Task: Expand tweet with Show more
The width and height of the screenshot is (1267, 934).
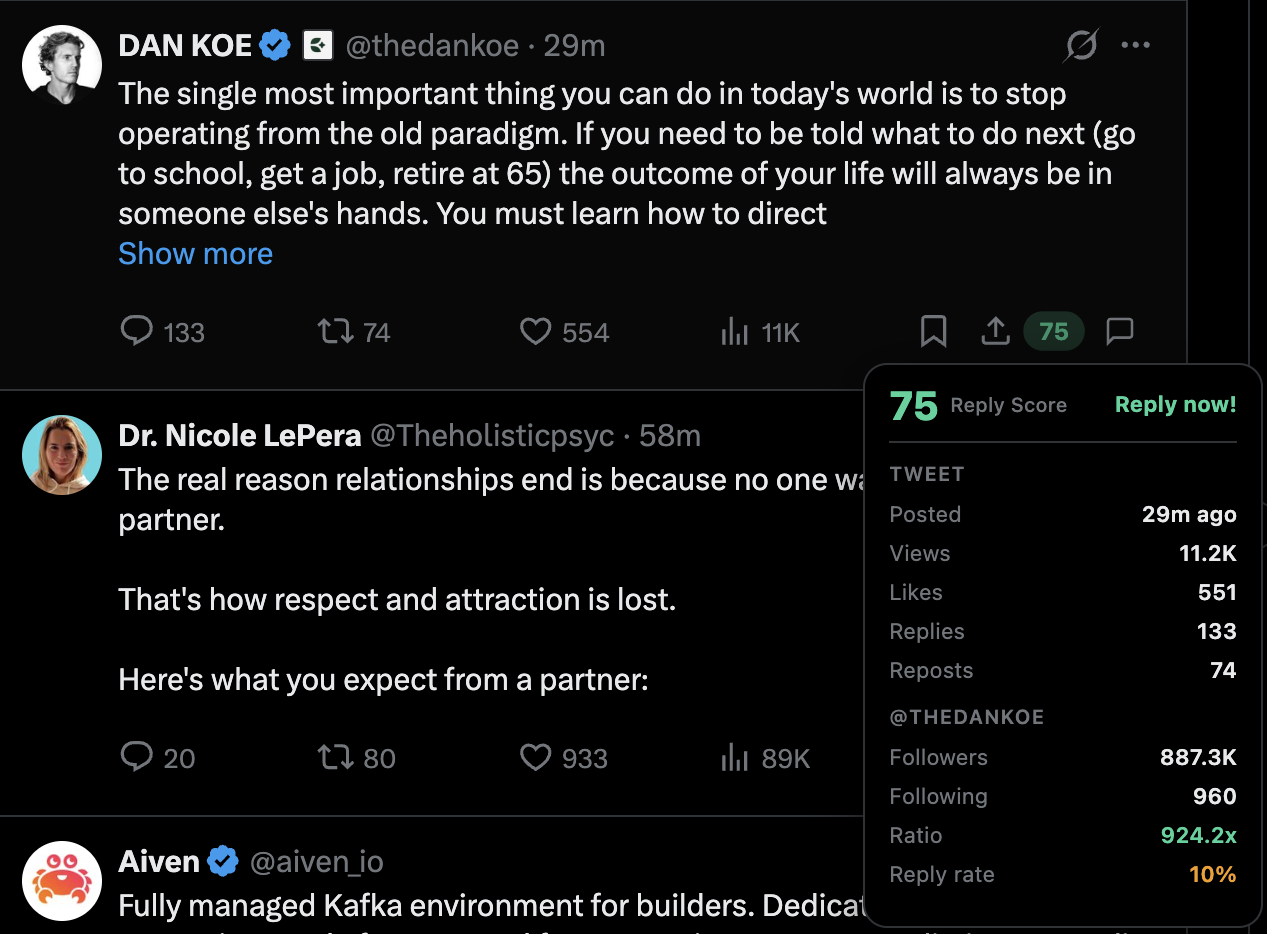Action: 195,253
